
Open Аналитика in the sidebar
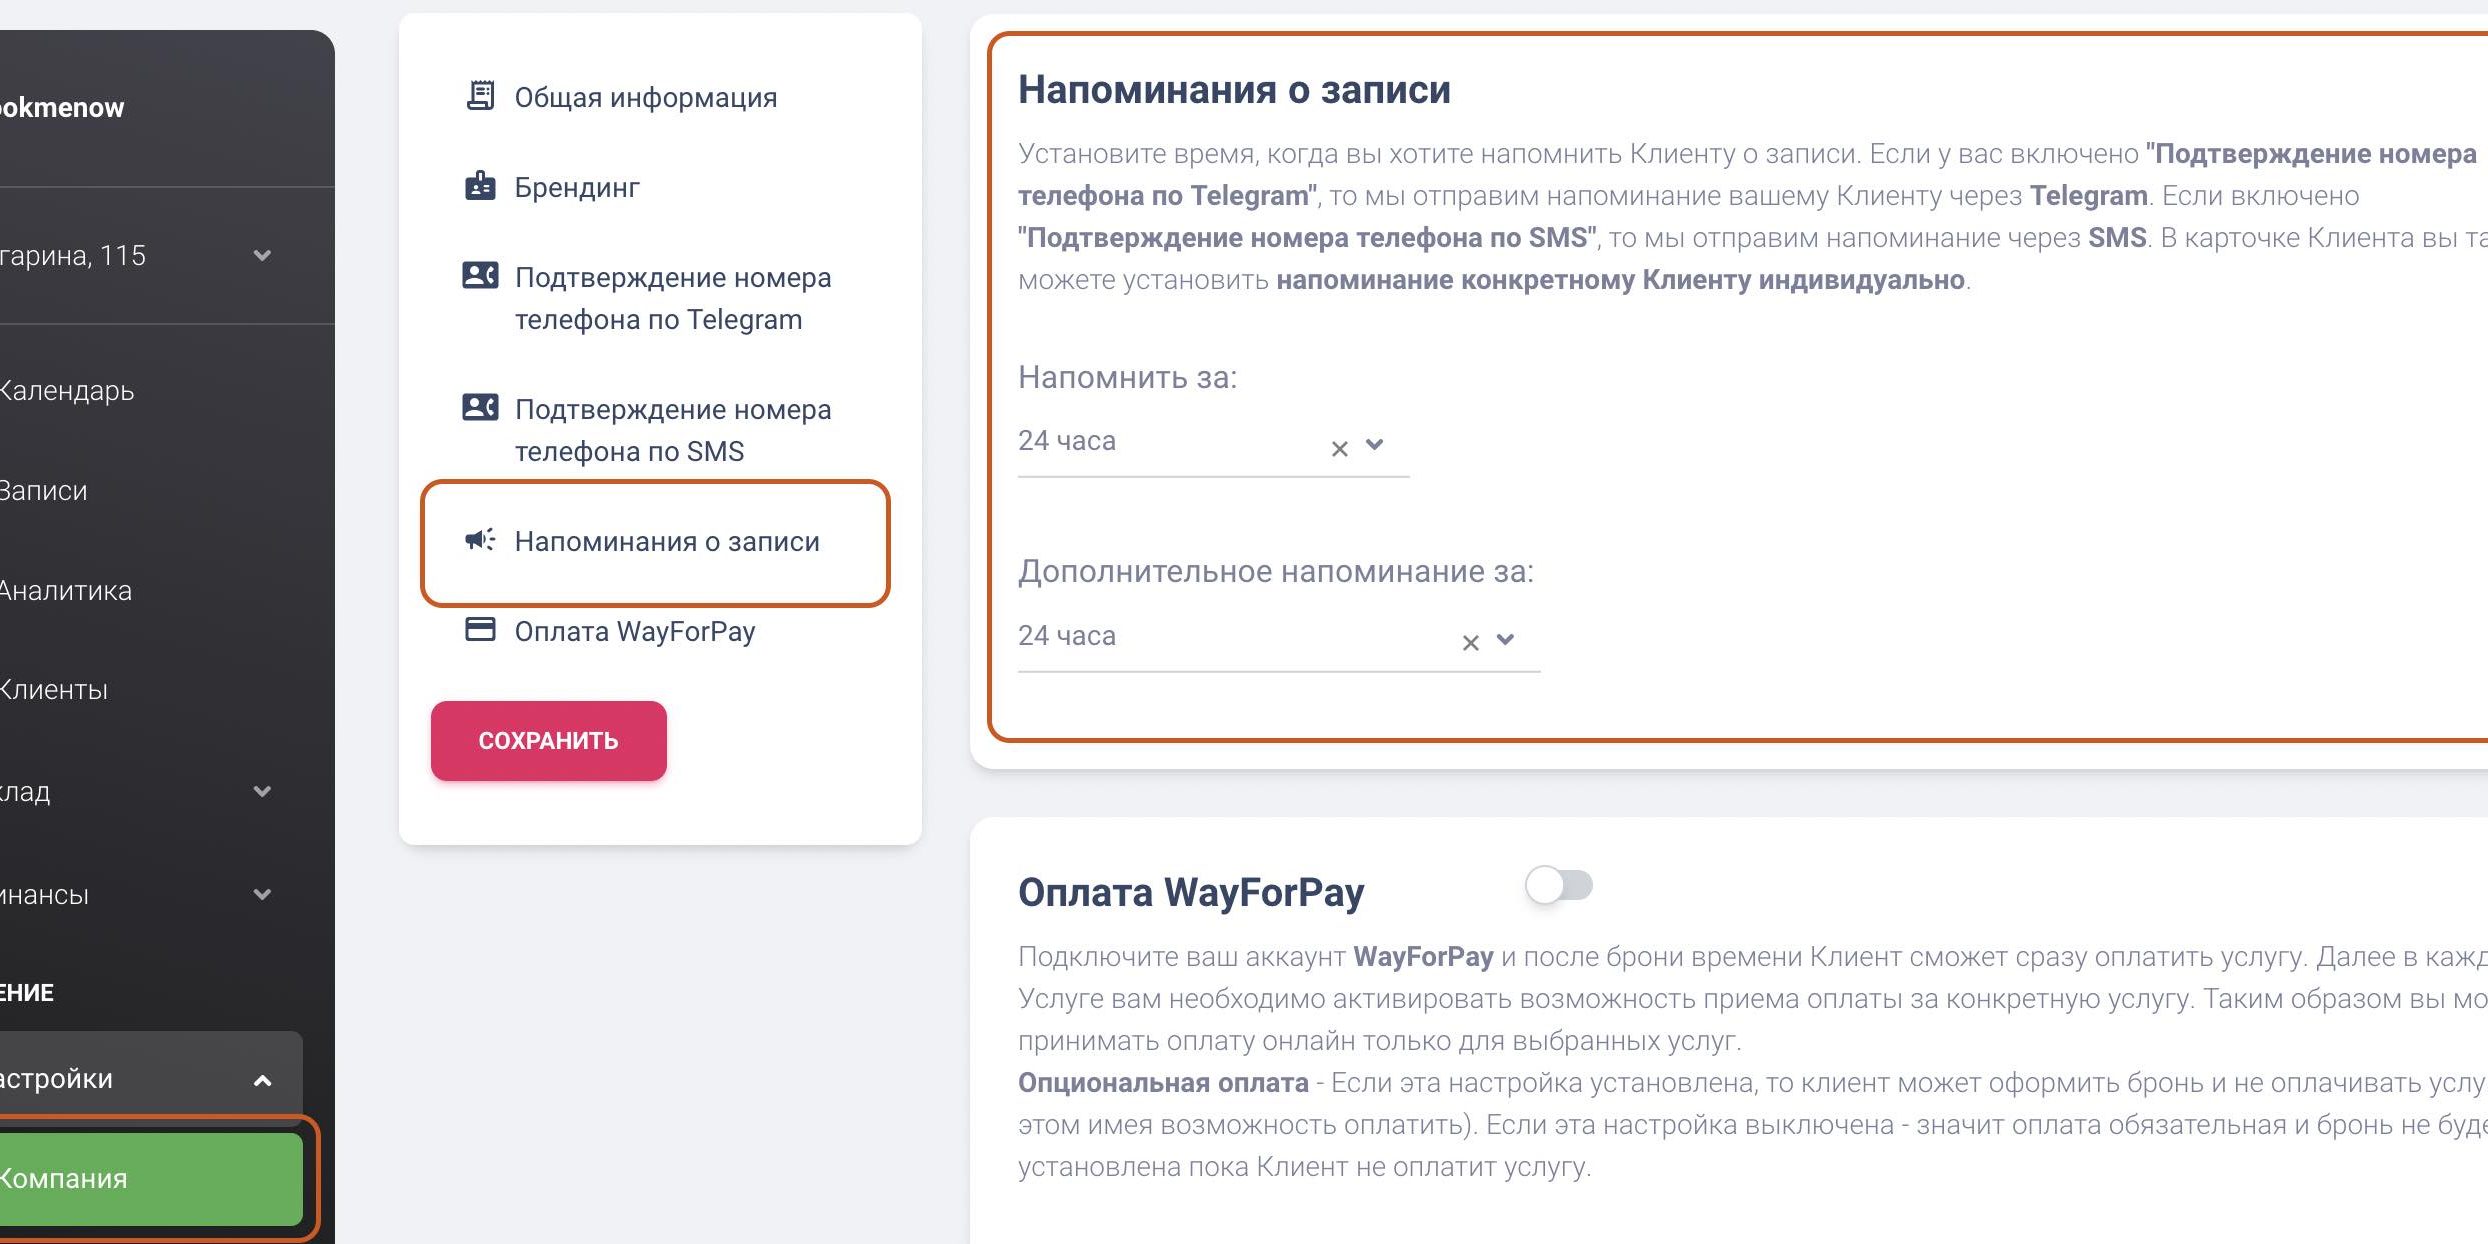tap(66, 591)
